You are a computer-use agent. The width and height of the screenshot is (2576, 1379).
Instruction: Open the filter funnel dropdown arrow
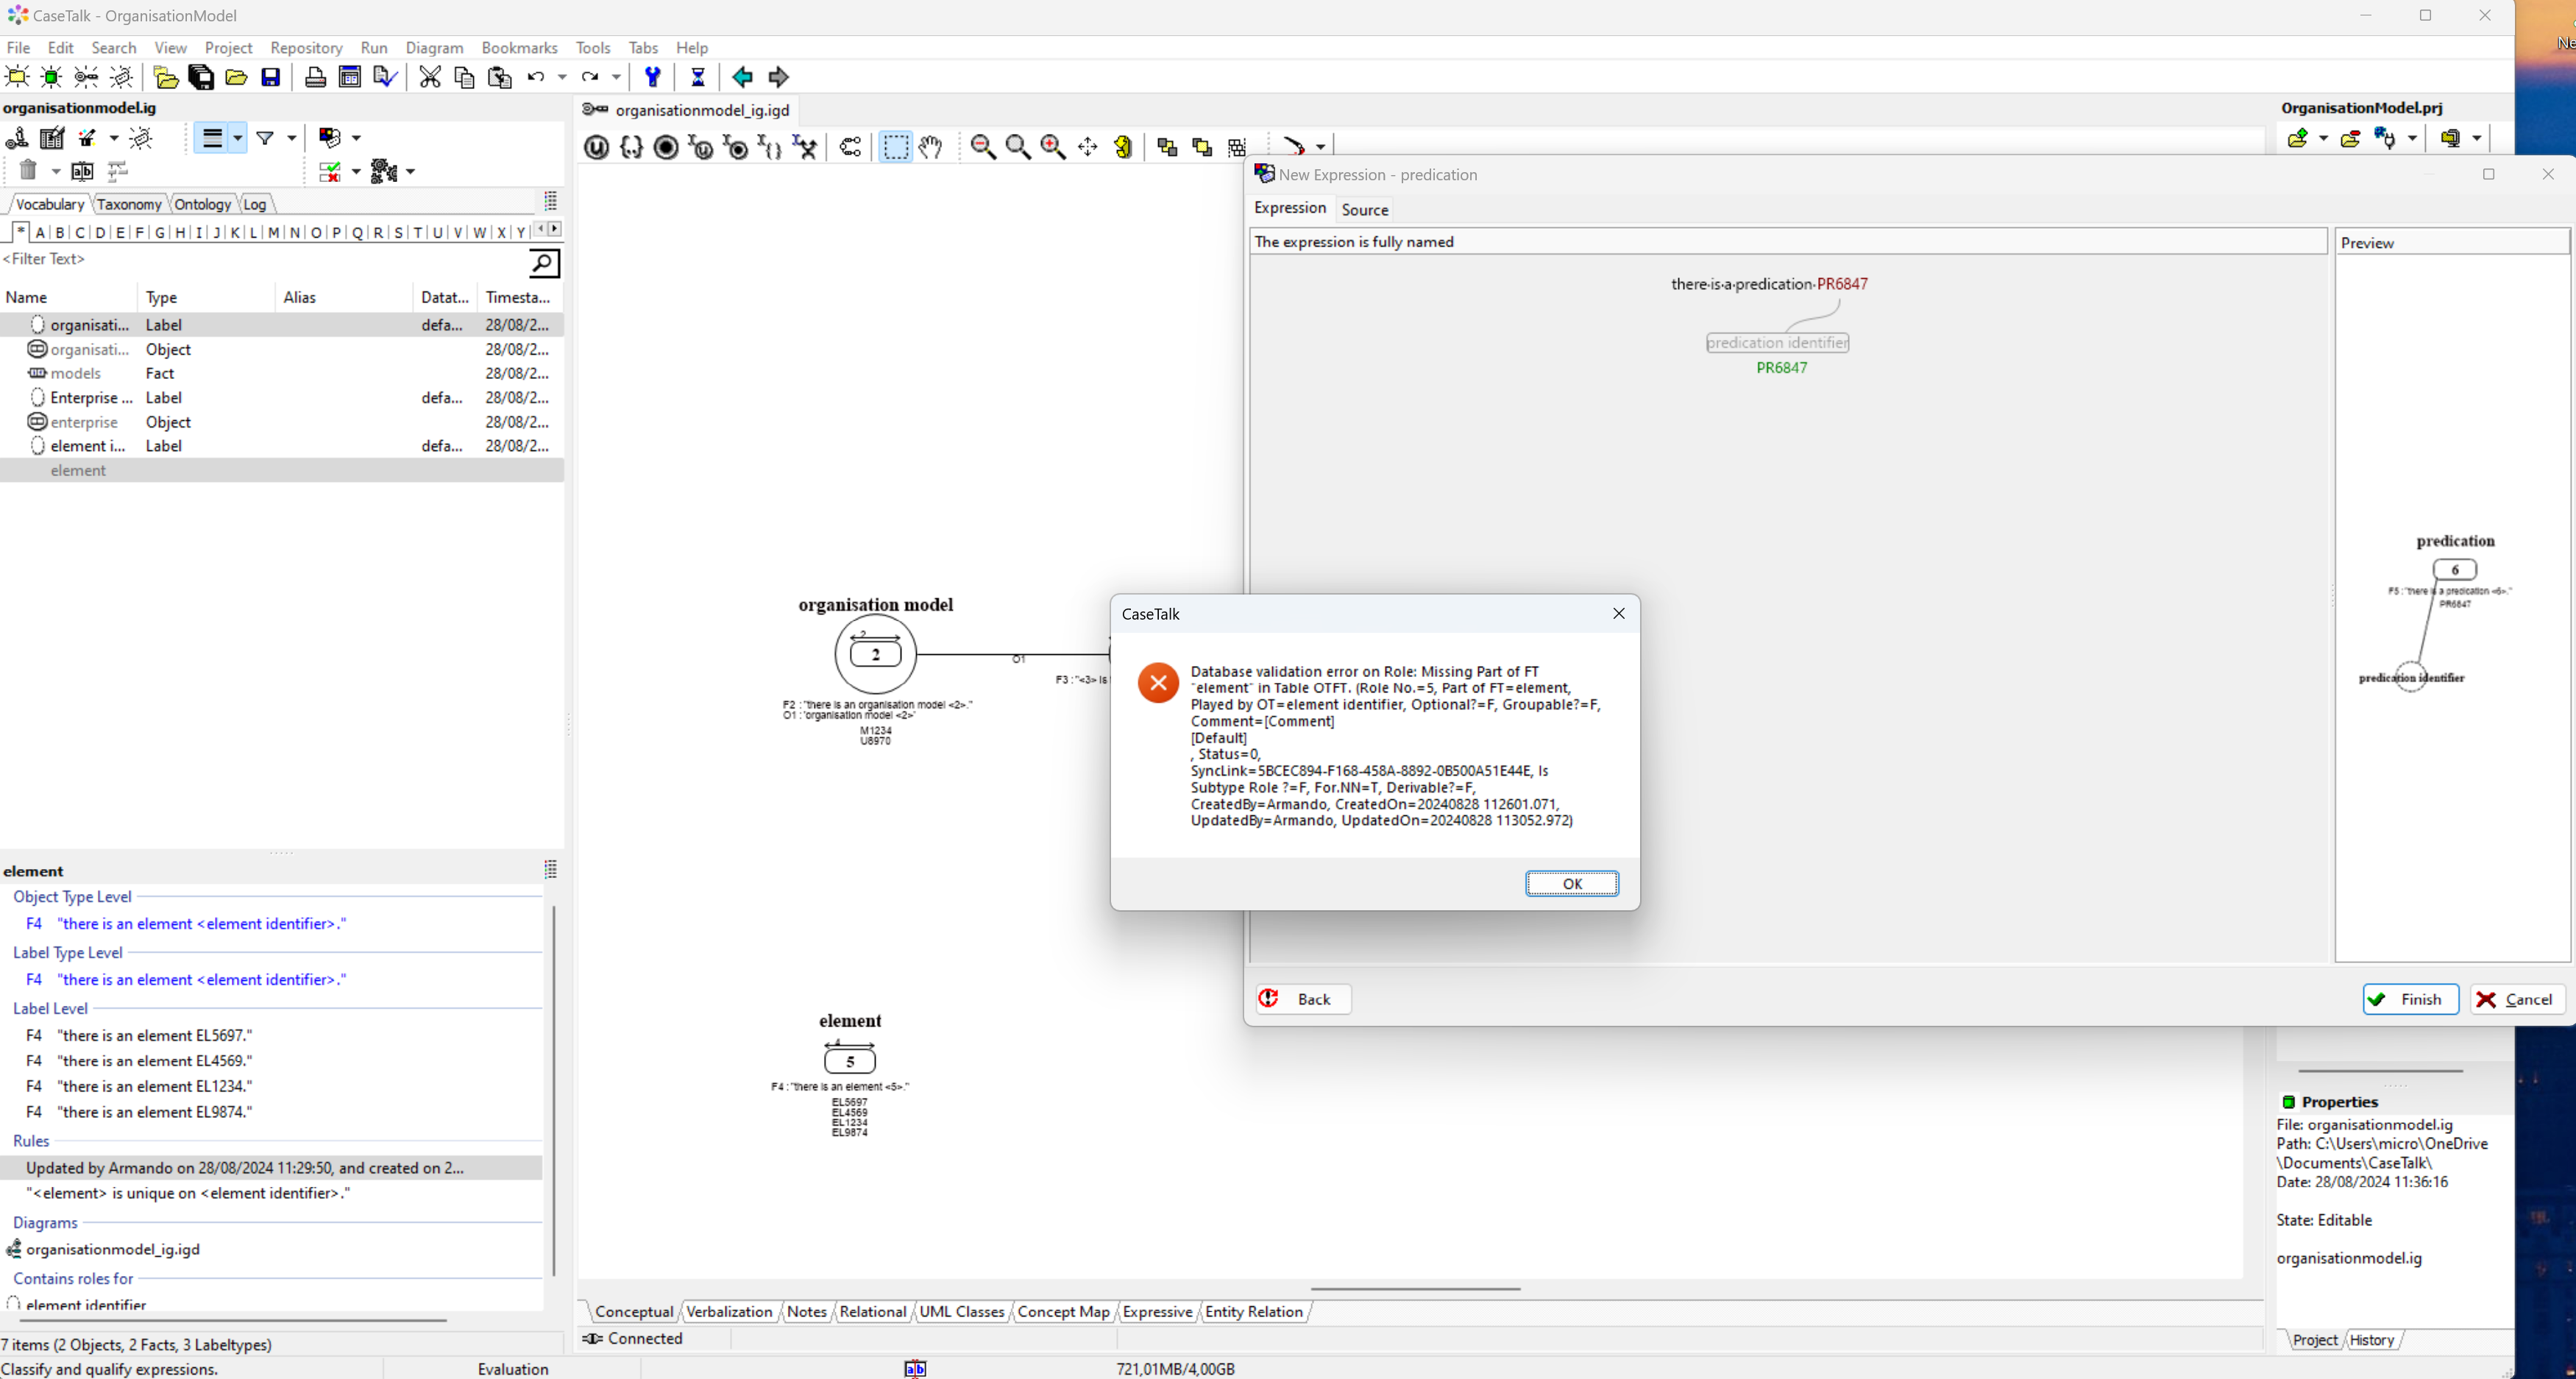click(292, 138)
